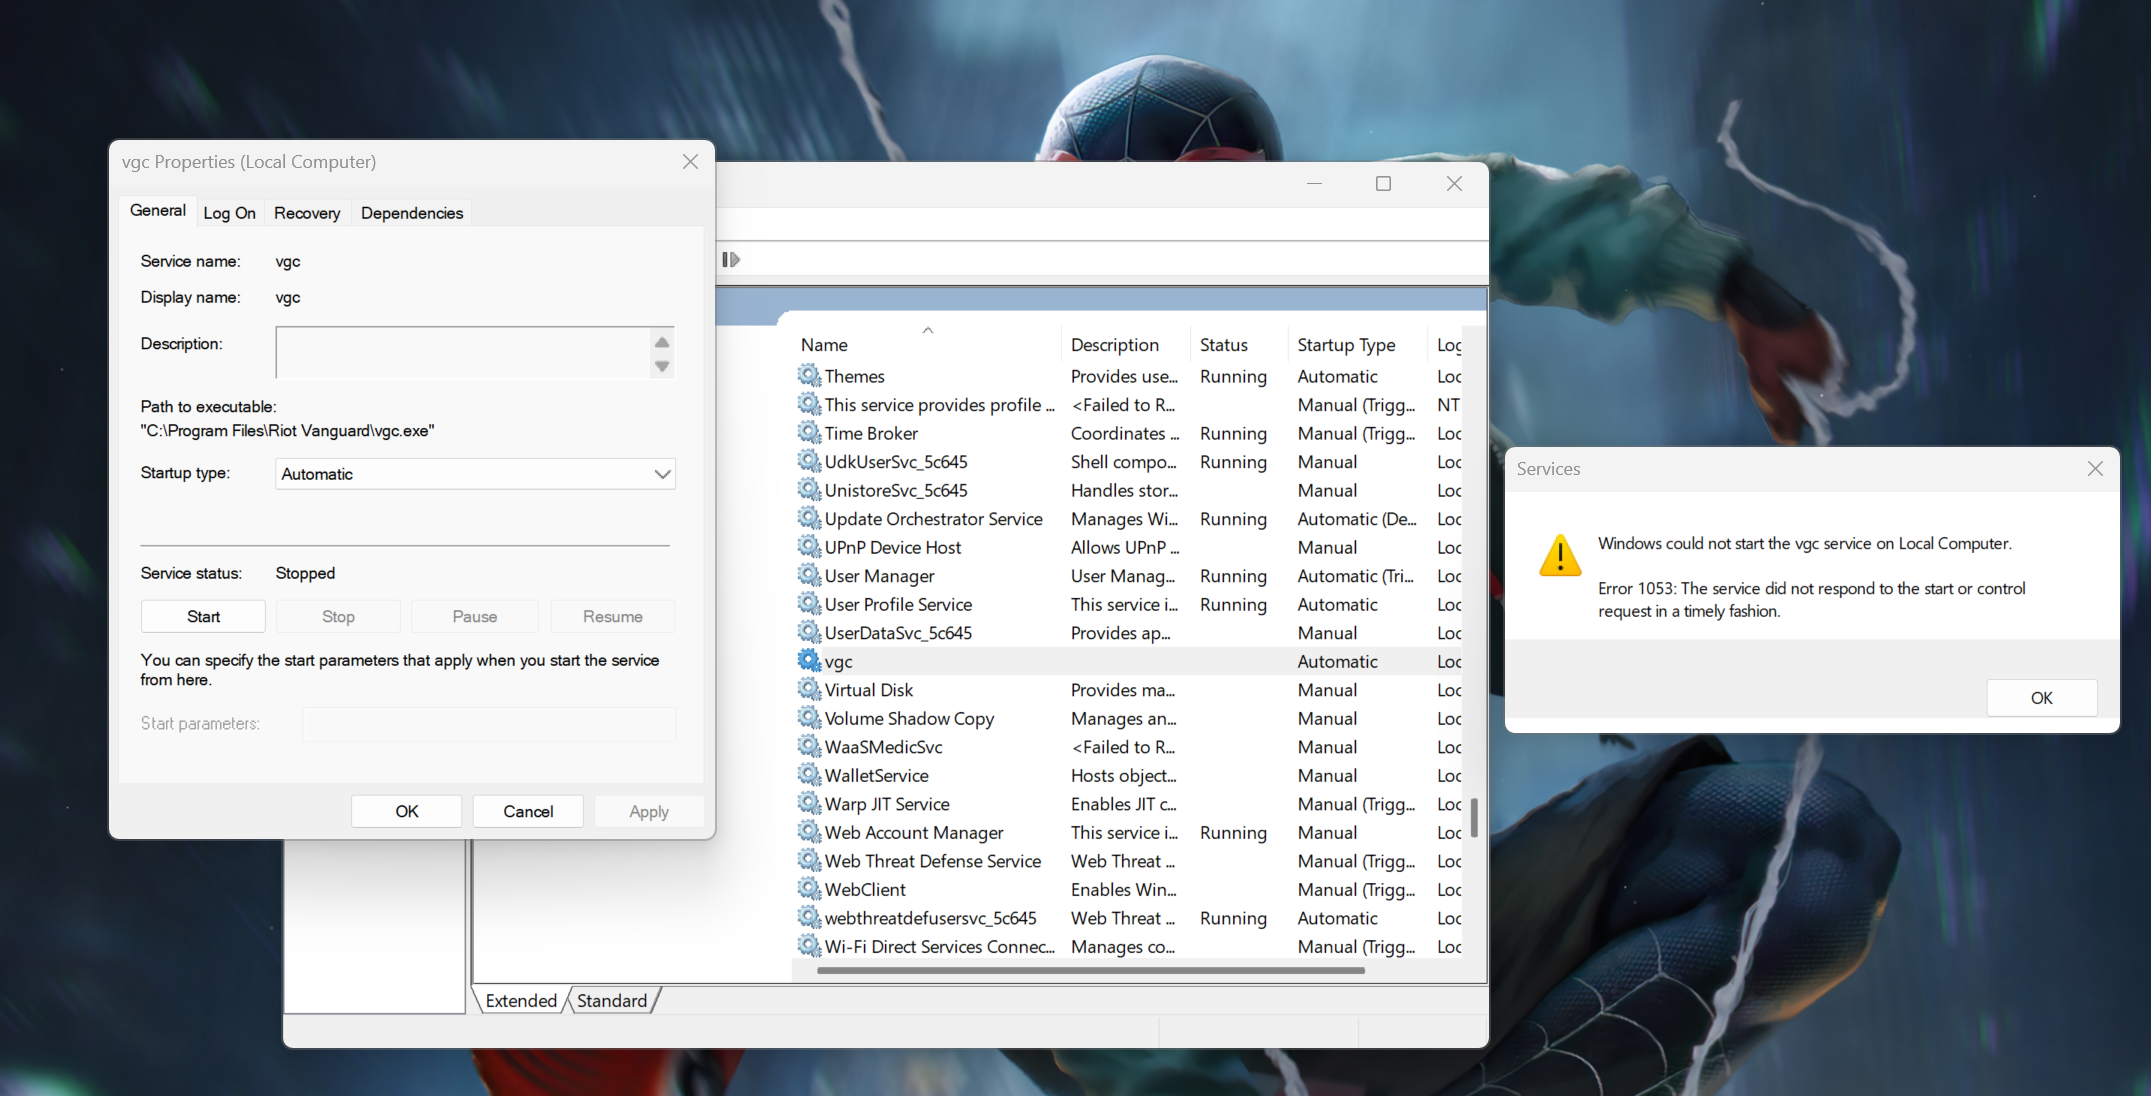Click Start button in vgc Properties
Screen dimensions: 2151x1096
(203, 617)
